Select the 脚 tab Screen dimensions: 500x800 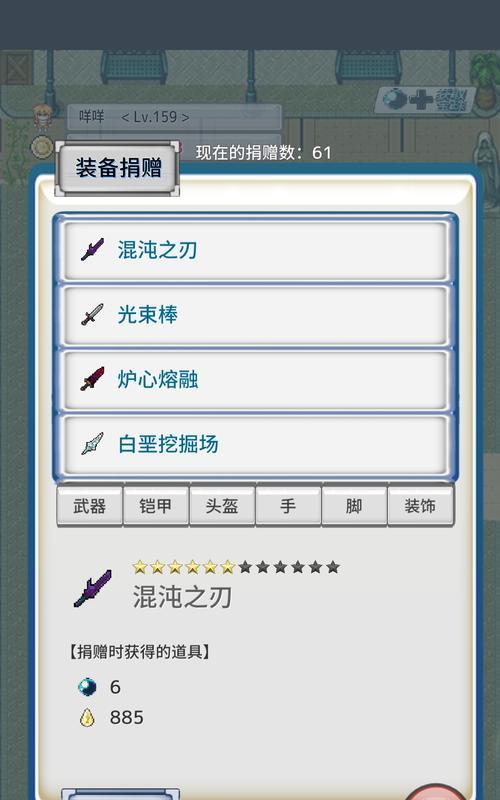point(354,506)
